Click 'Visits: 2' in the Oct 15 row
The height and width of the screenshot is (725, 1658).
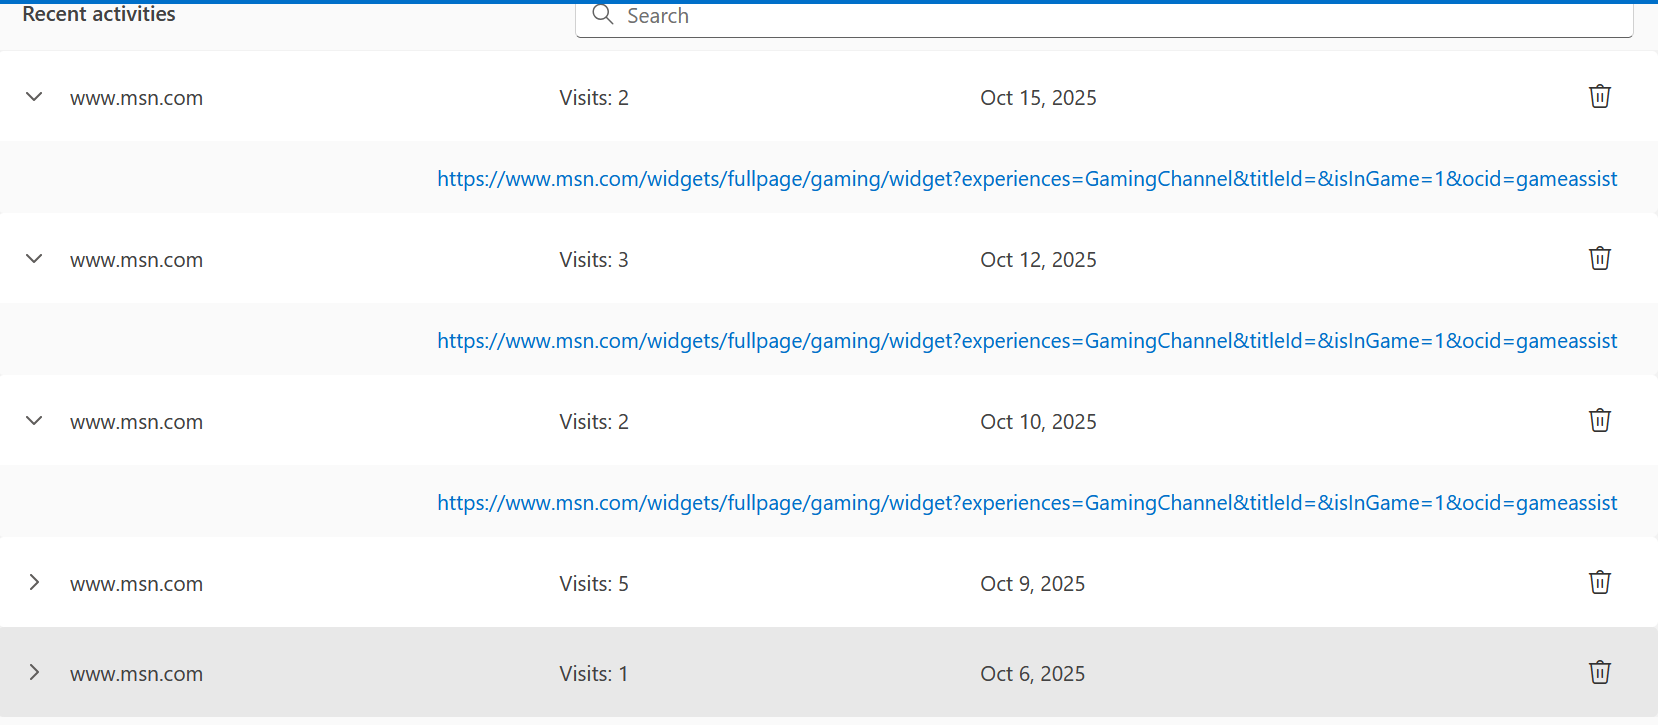[594, 98]
